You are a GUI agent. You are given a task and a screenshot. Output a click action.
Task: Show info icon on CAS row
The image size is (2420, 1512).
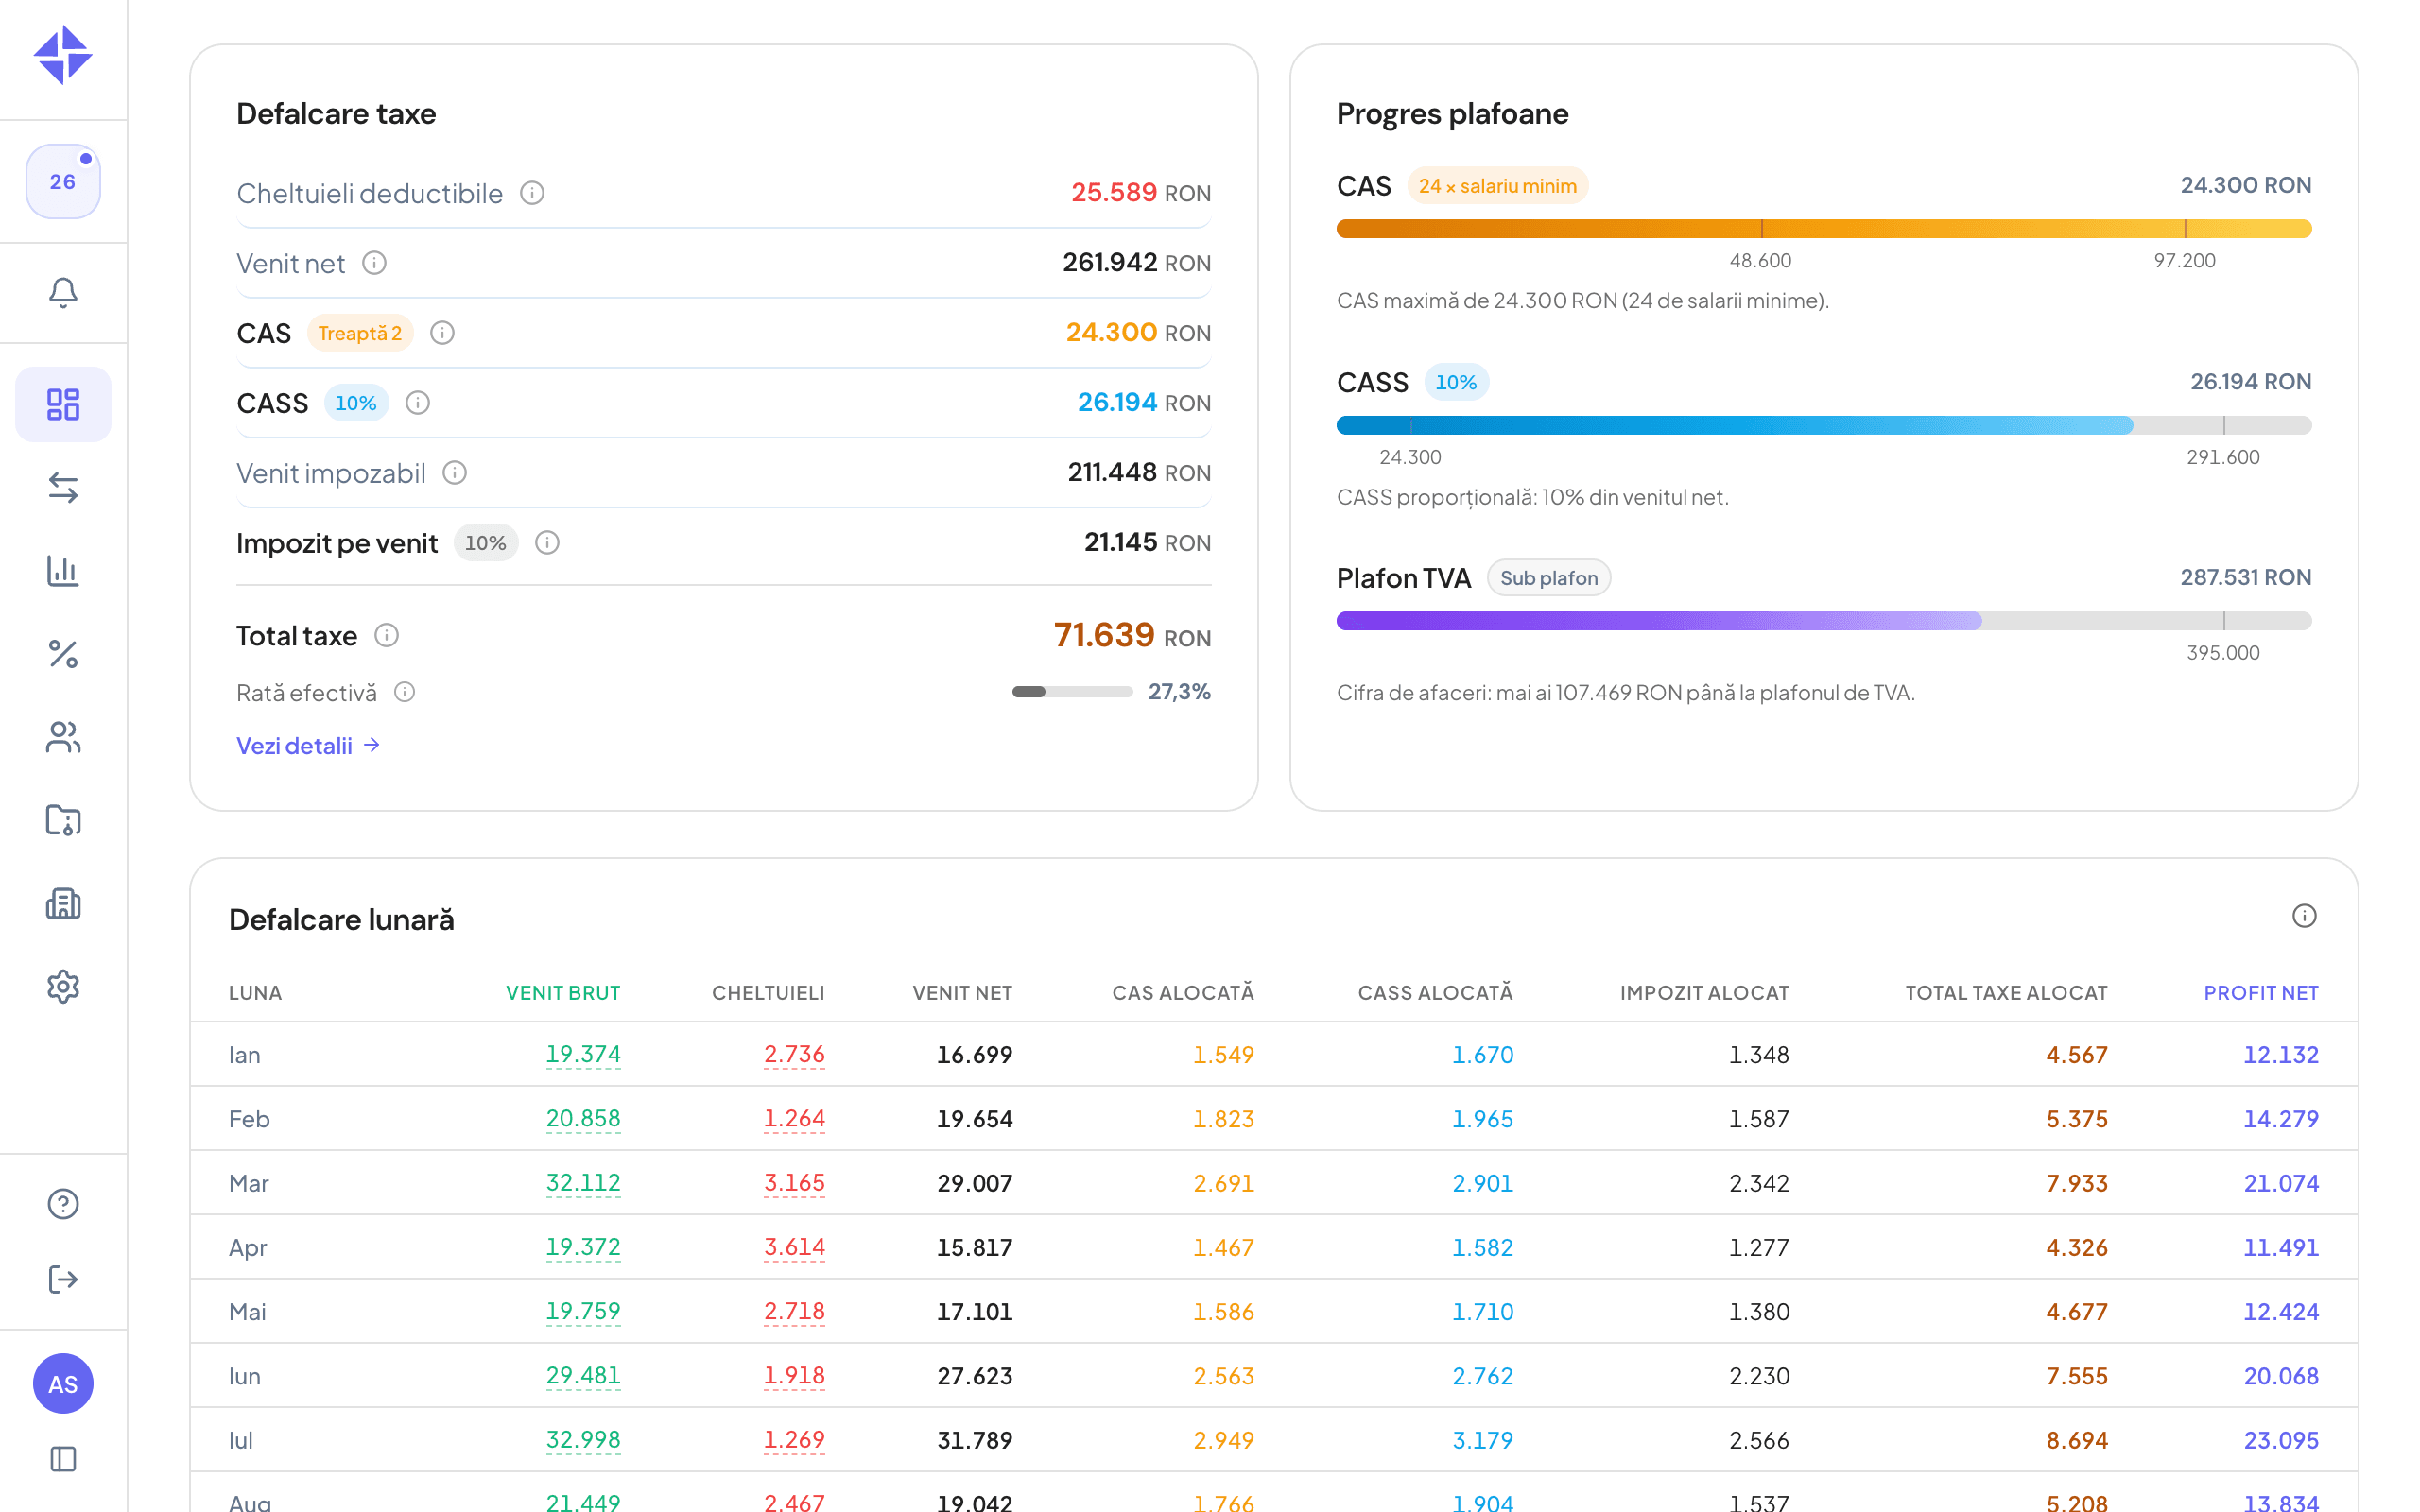pyautogui.click(x=442, y=333)
